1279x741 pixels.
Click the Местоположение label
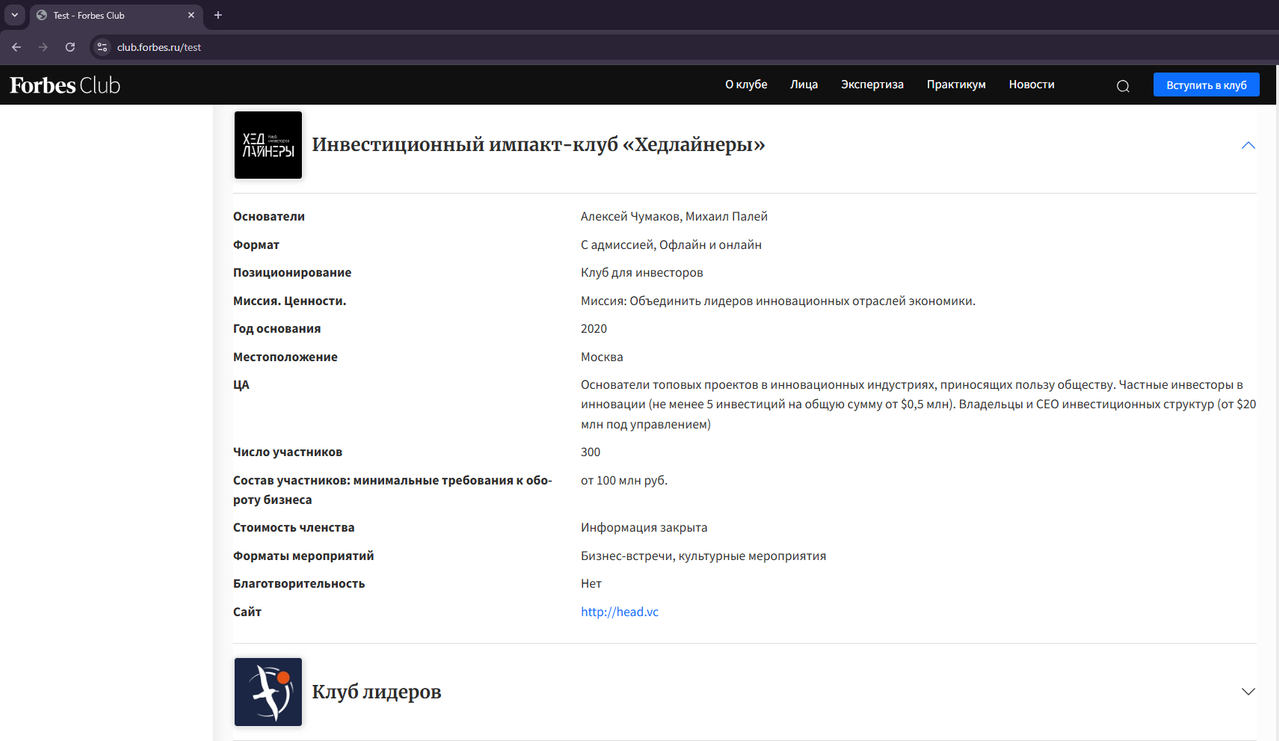click(x=285, y=357)
